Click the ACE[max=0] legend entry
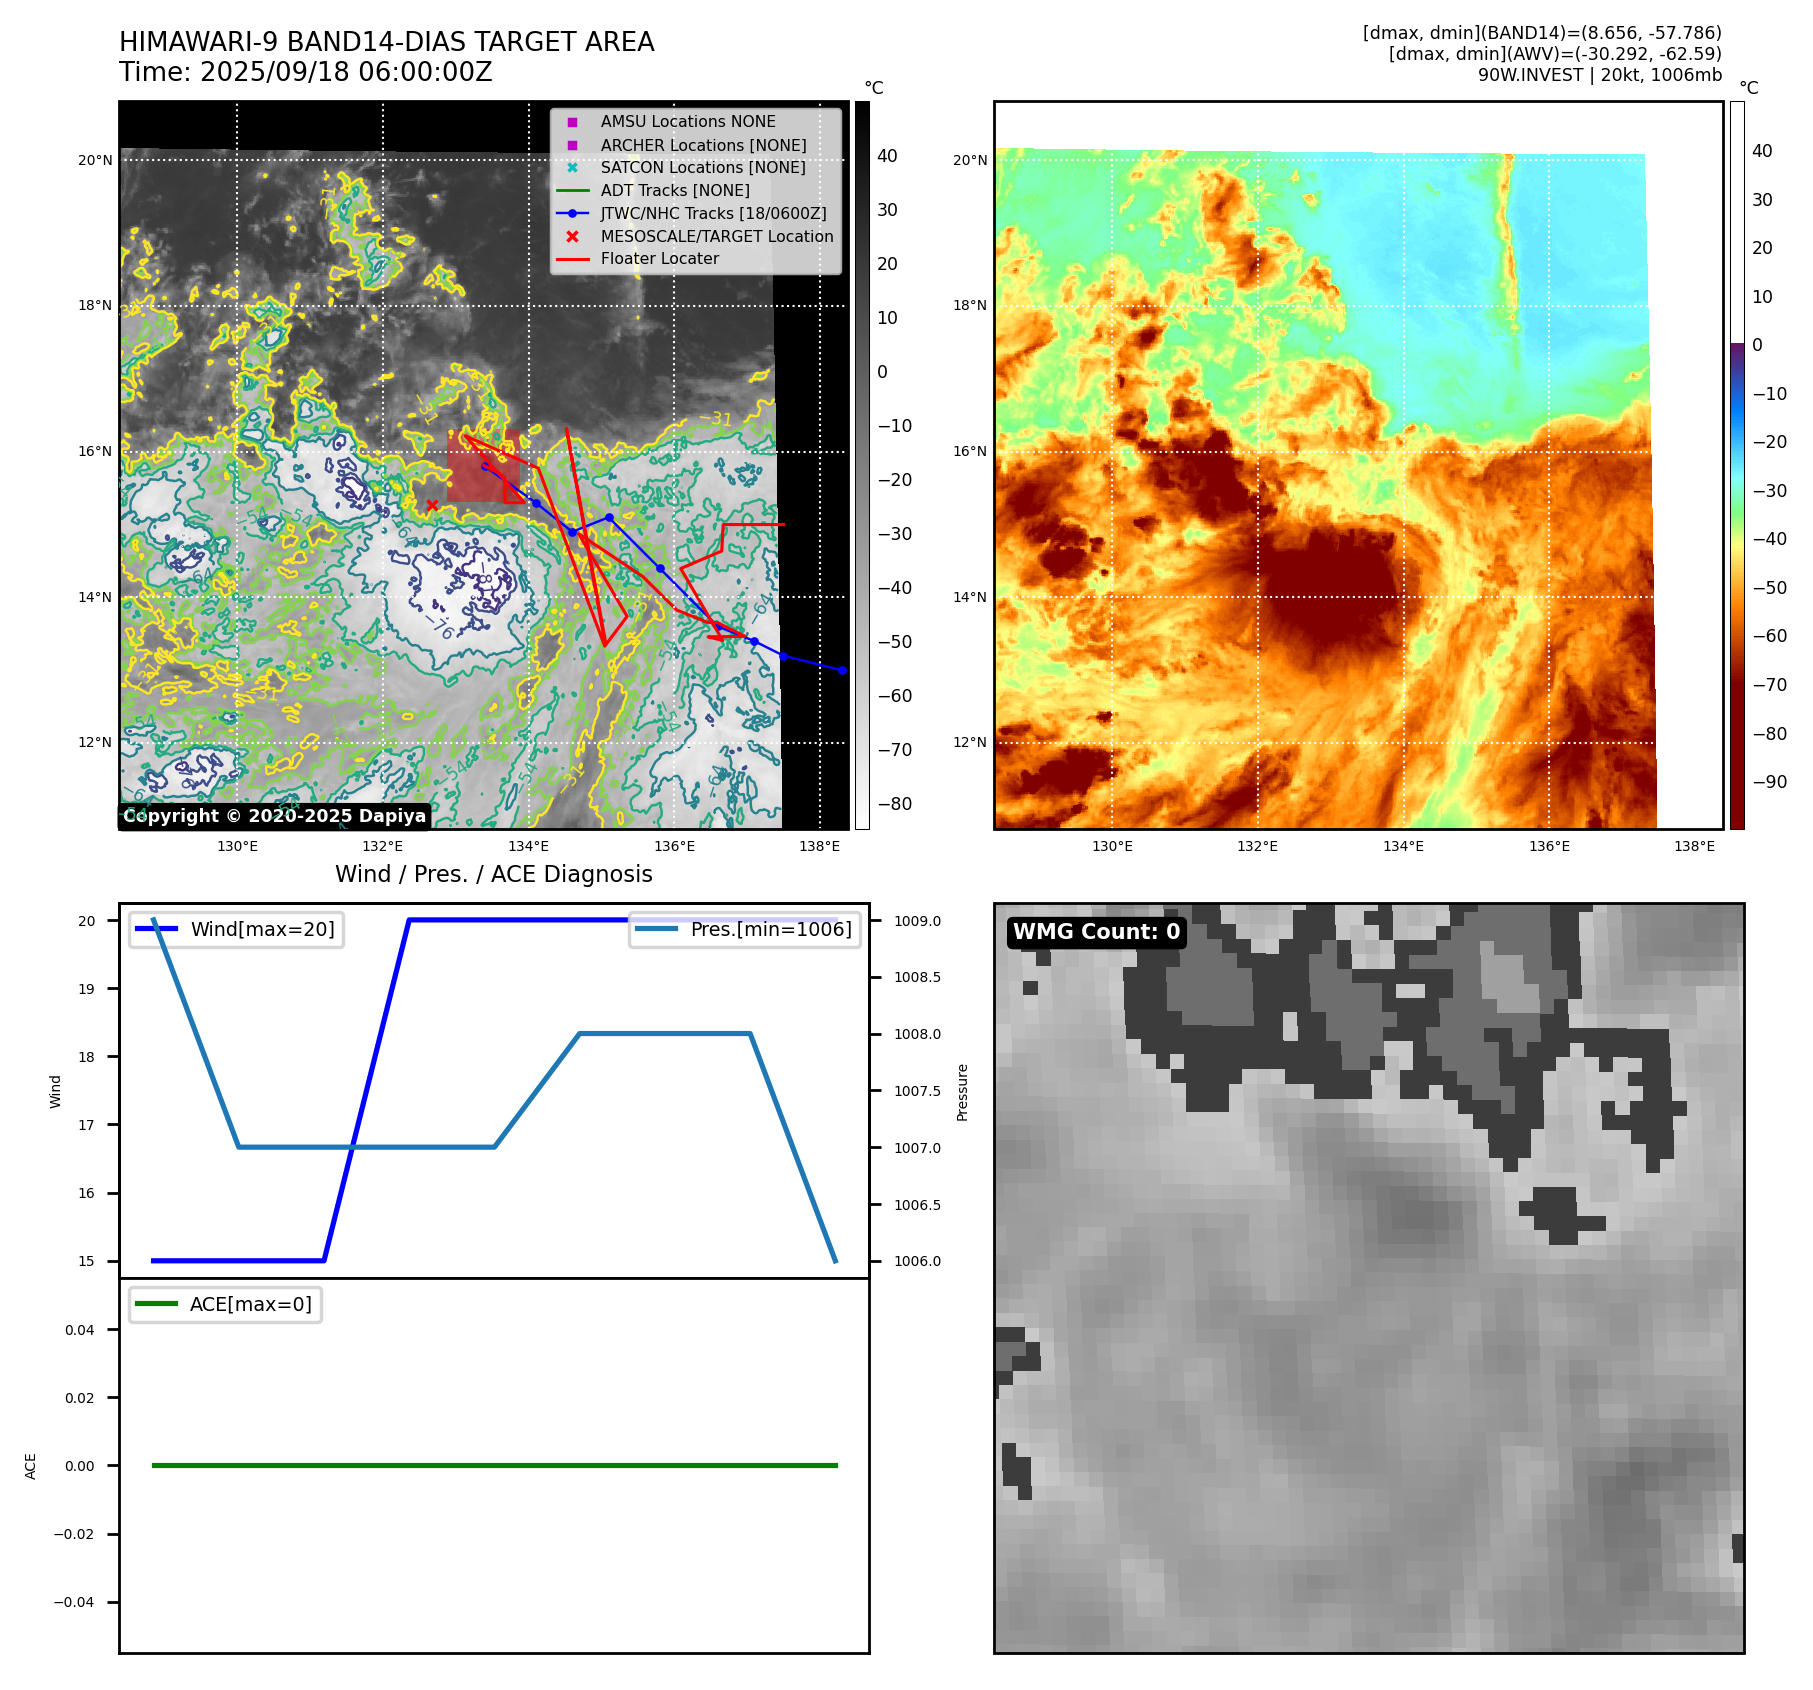The height and width of the screenshot is (1690, 1813). click(226, 1304)
